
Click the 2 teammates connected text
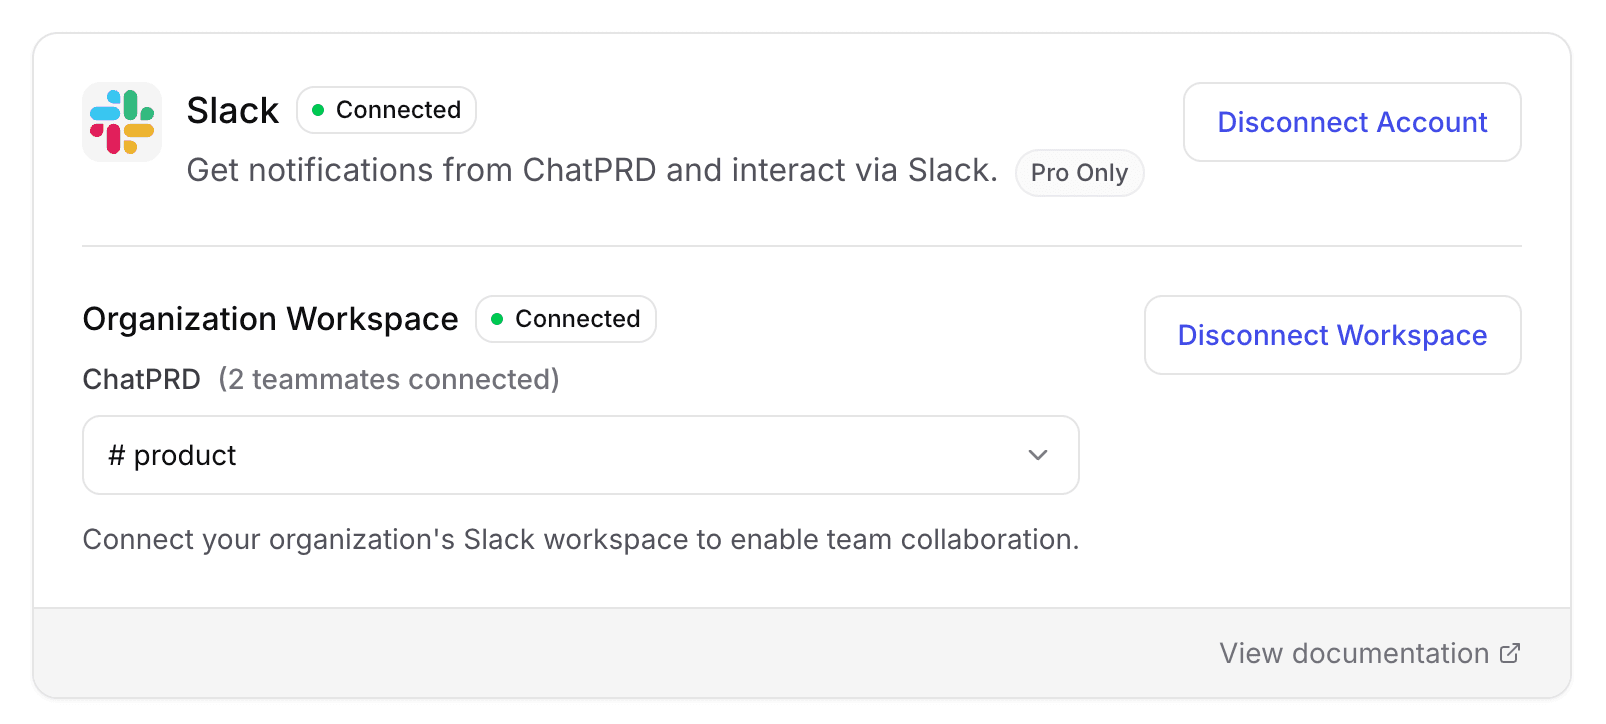[x=389, y=379]
